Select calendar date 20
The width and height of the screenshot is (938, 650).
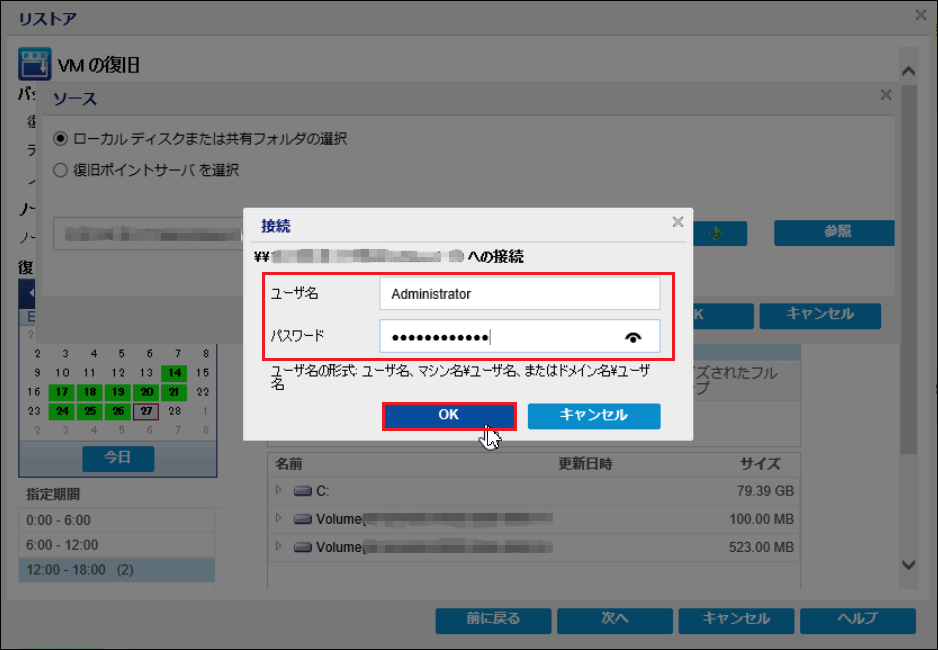click(146, 392)
